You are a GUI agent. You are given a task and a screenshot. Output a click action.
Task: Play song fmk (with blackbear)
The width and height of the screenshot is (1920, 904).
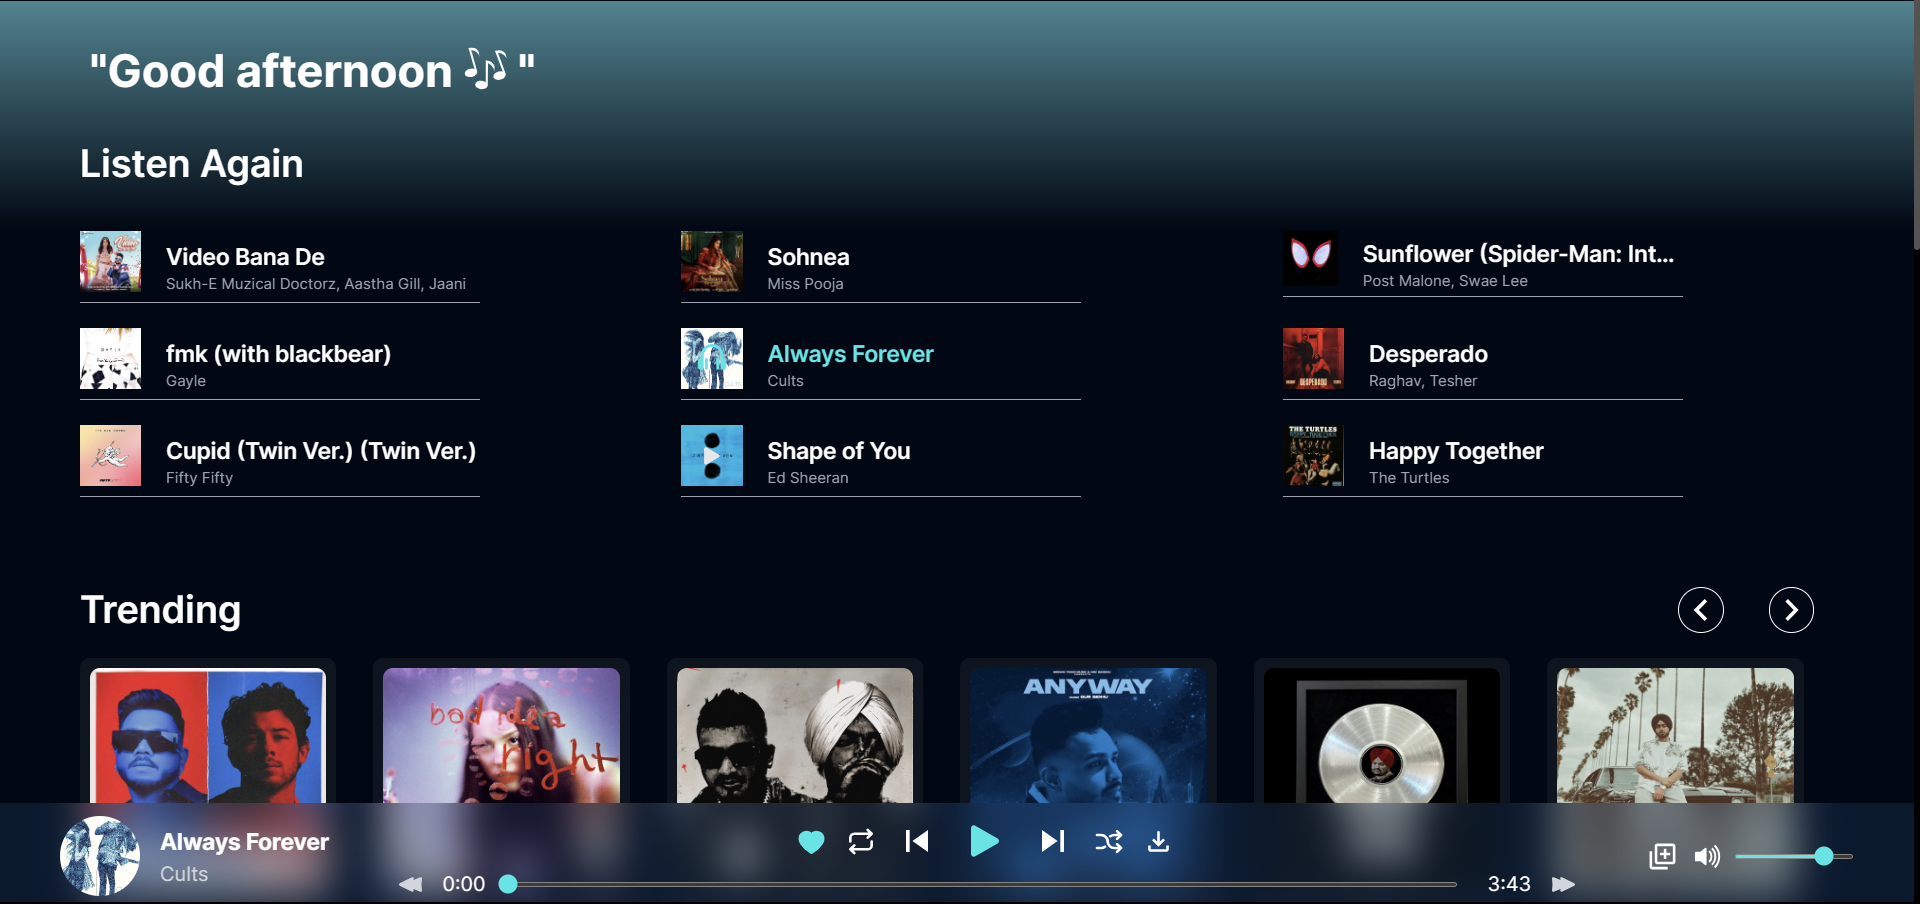[x=278, y=354]
